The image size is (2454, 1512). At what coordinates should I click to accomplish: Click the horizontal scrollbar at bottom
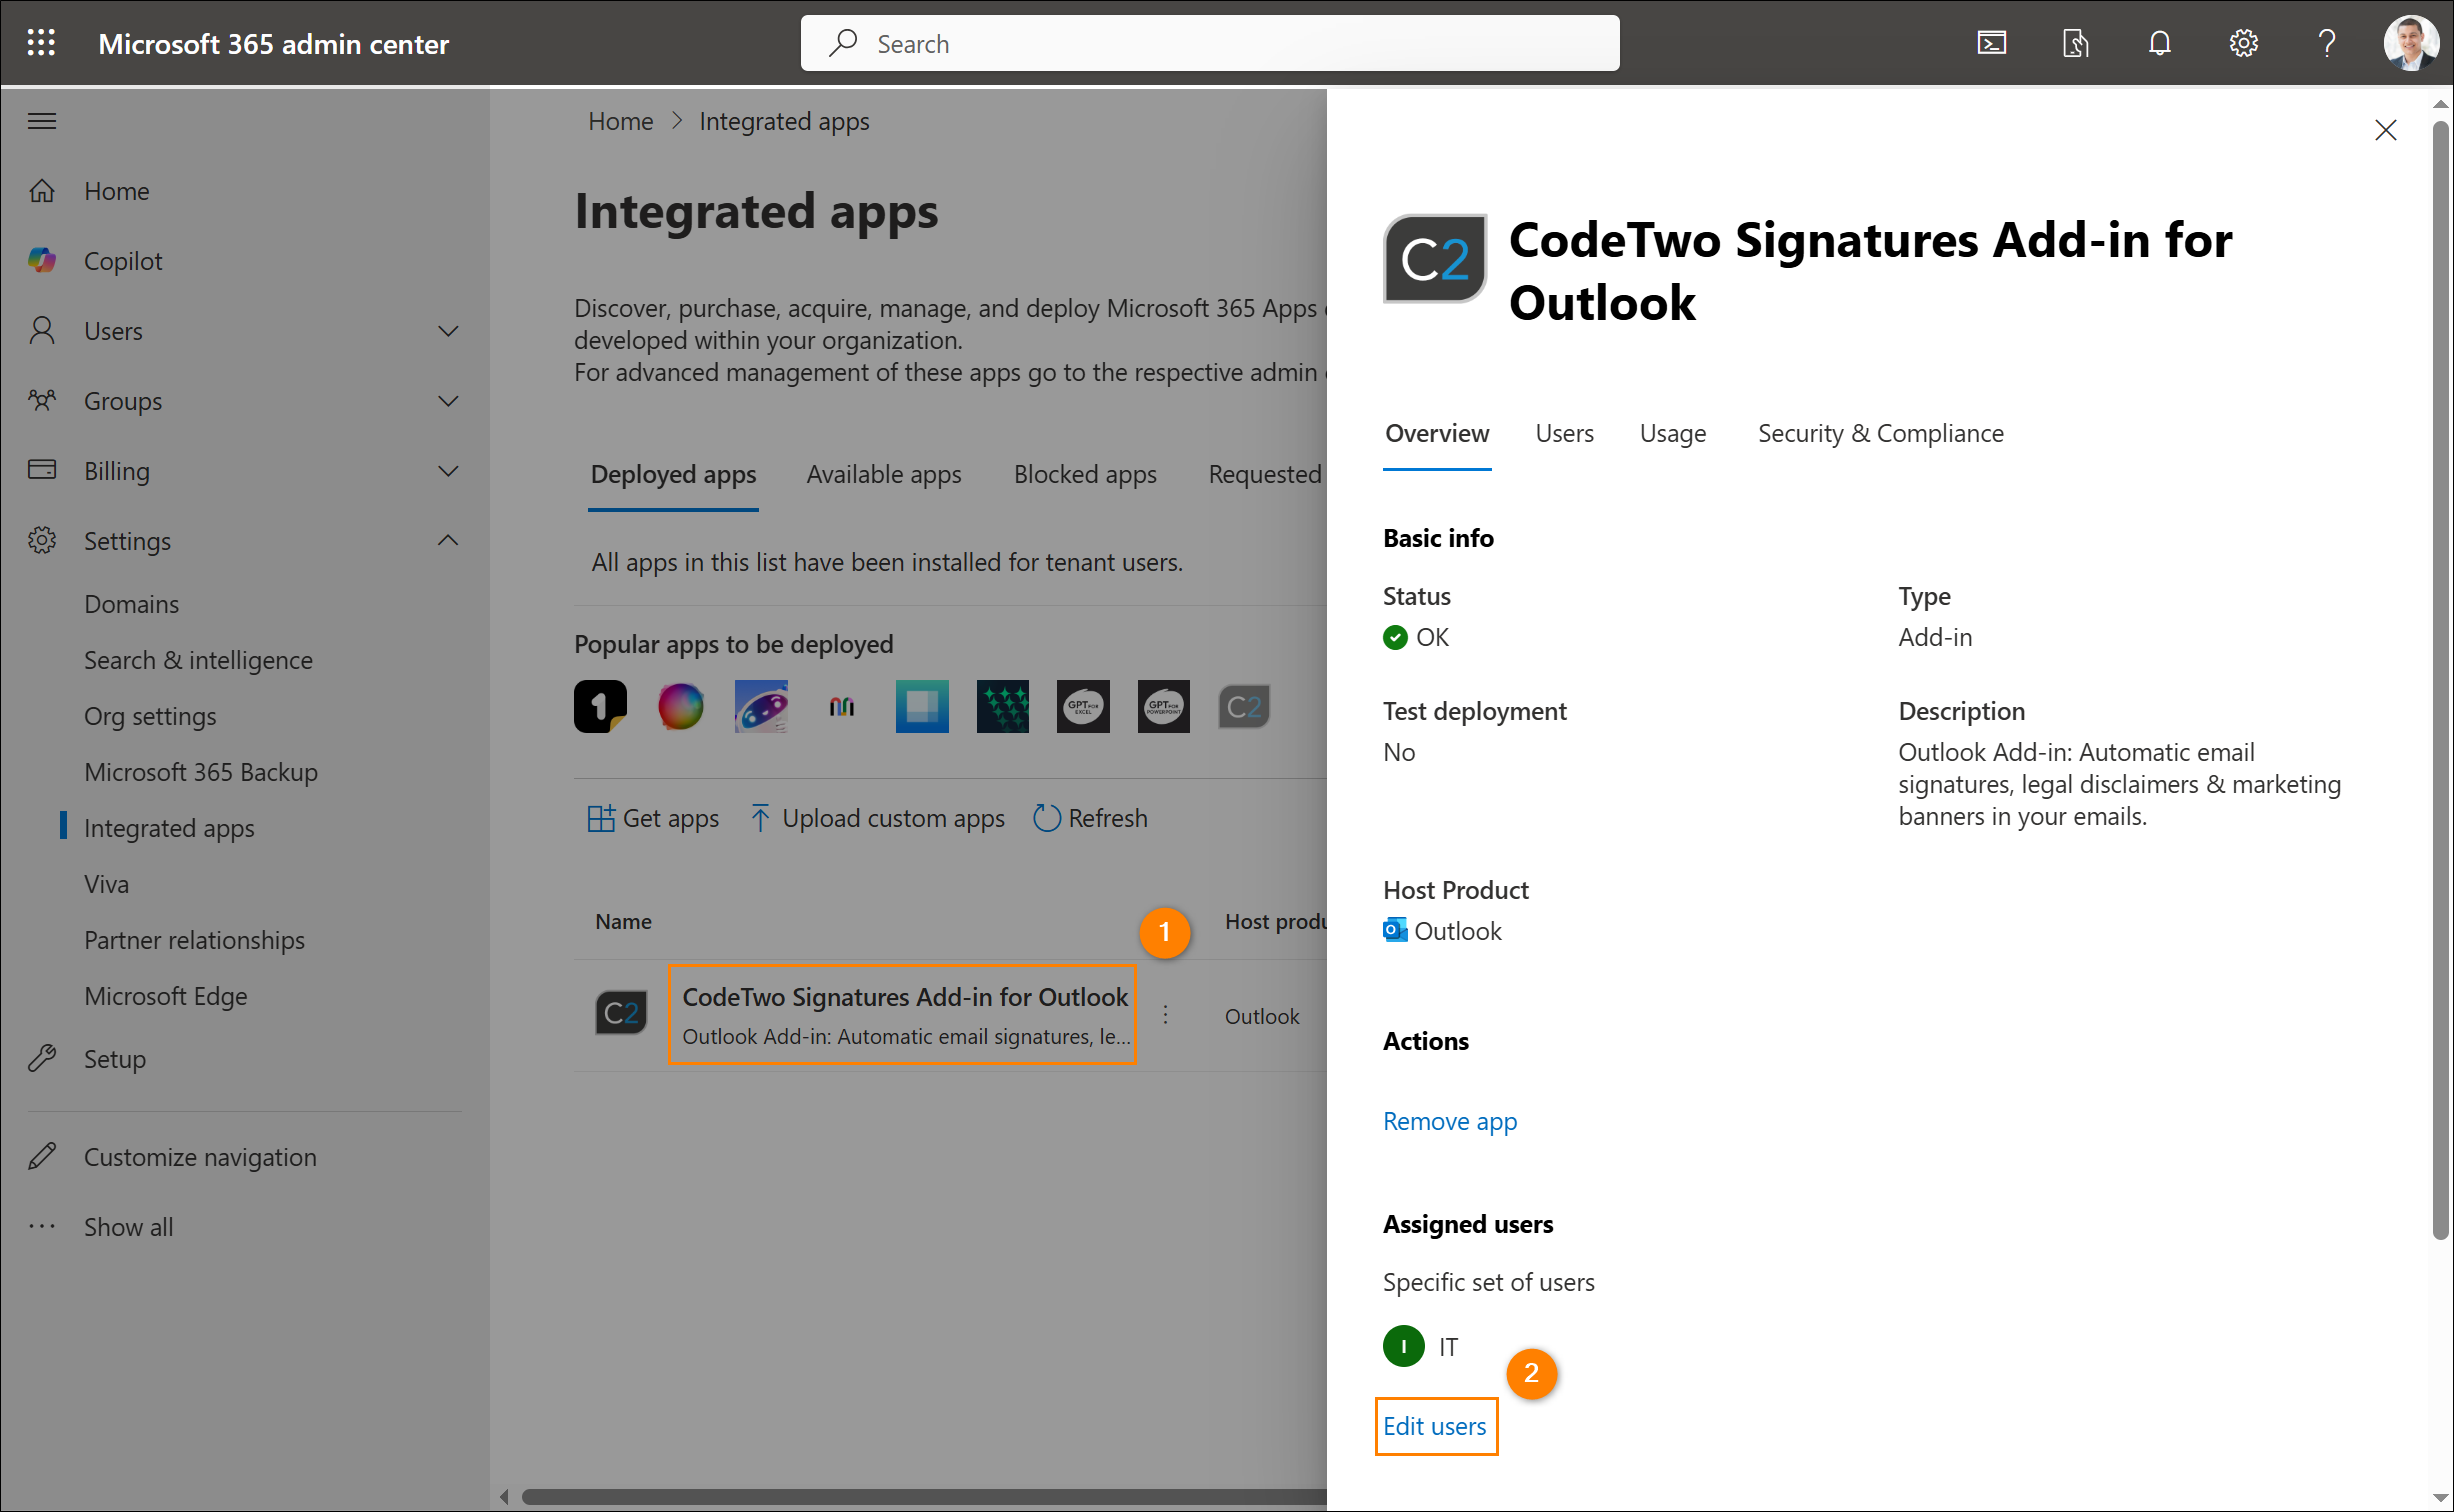tap(924, 1497)
